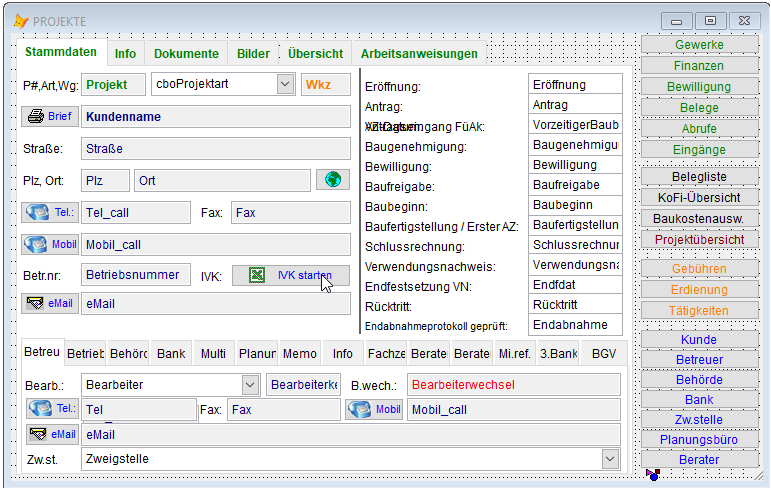This screenshot has height=489, width=771.
Task: Switch to the Bank lower tab
Action: pos(171,354)
